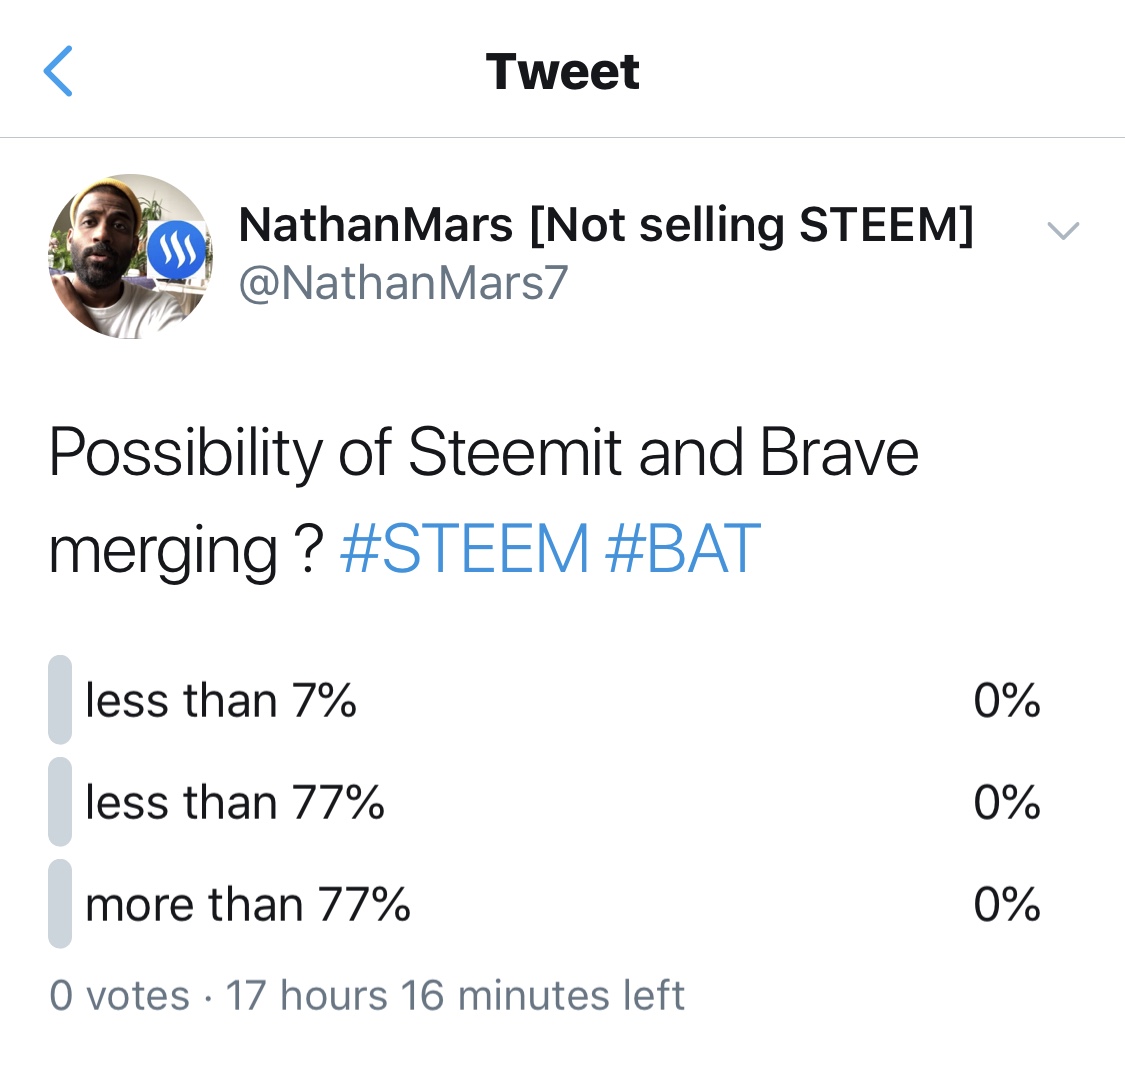Click the "17 hours 16 minutes left" text

(x=456, y=996)
